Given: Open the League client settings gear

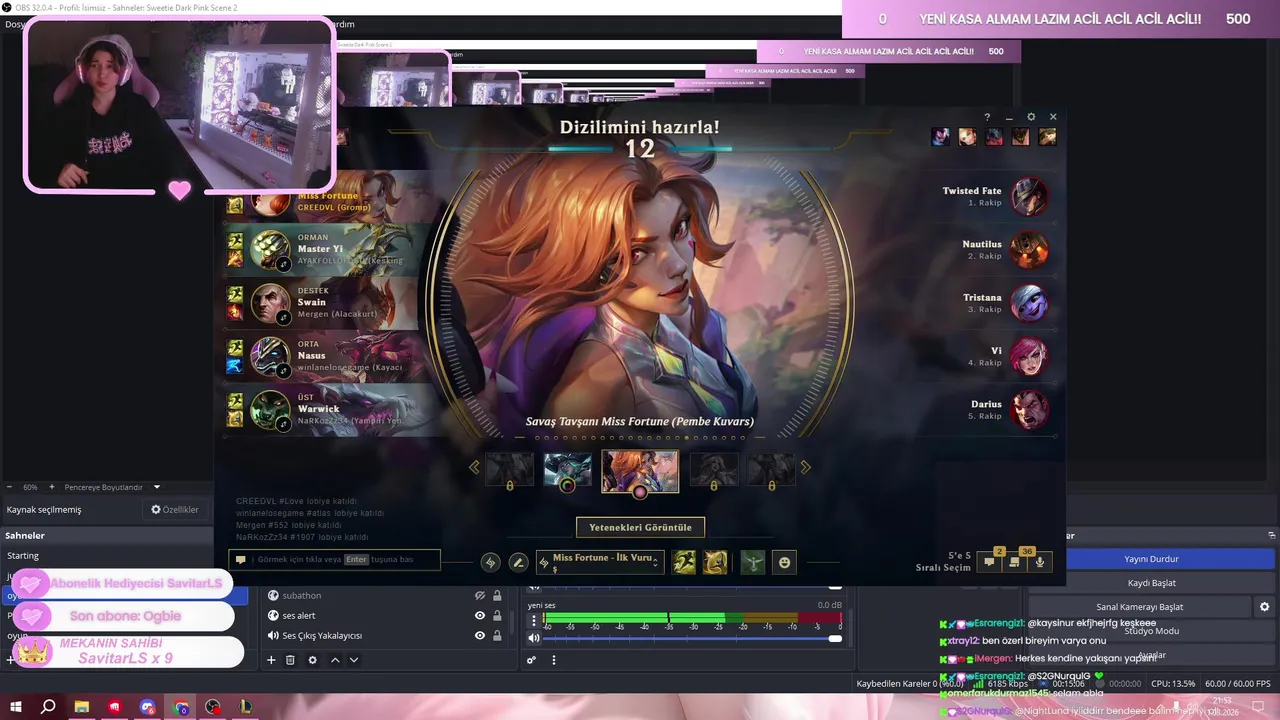Looking at the screenshot, I should [x=1031, y=117].
